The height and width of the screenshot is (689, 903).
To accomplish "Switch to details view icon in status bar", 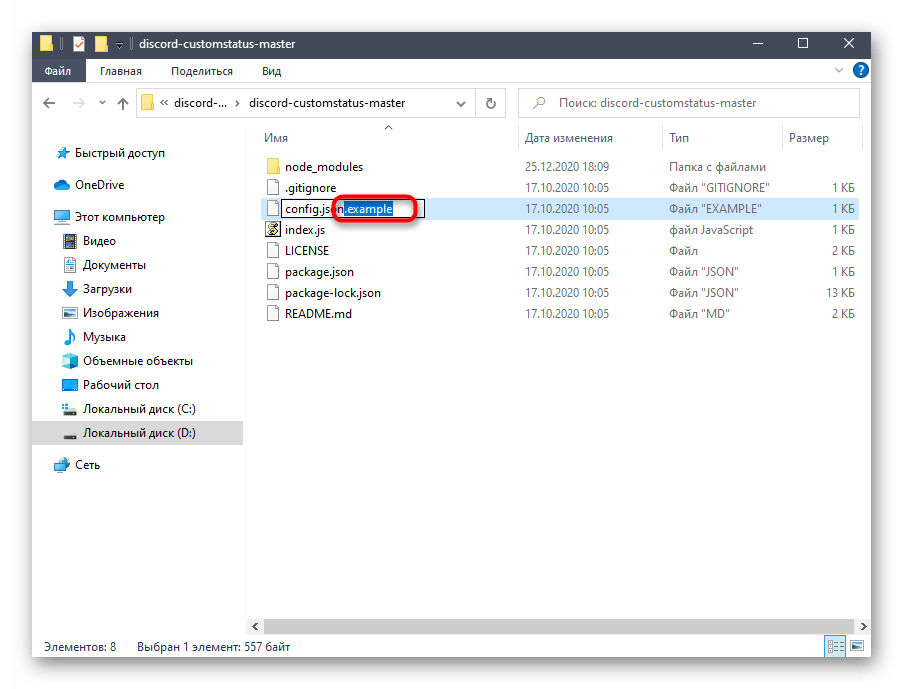I will [x=837, y=647].
